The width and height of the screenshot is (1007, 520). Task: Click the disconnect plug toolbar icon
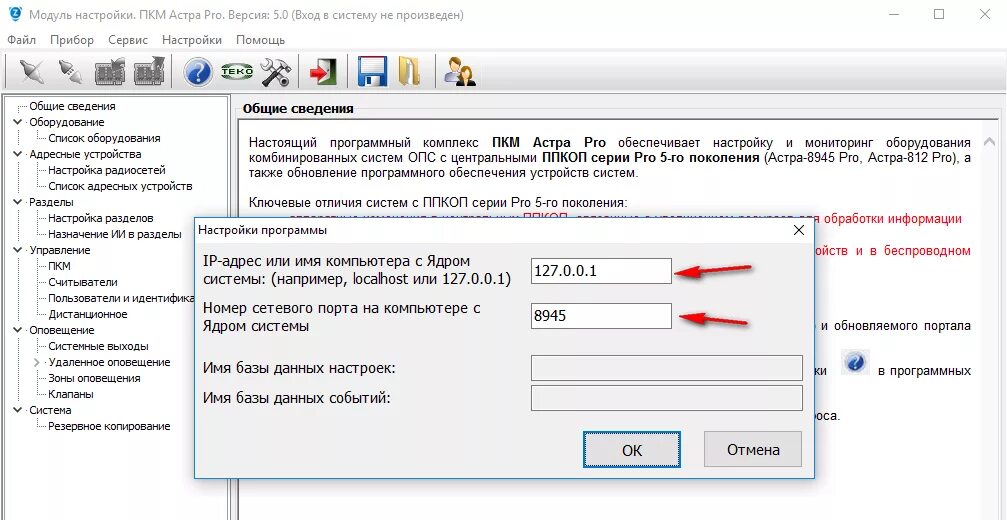point(69,71)
